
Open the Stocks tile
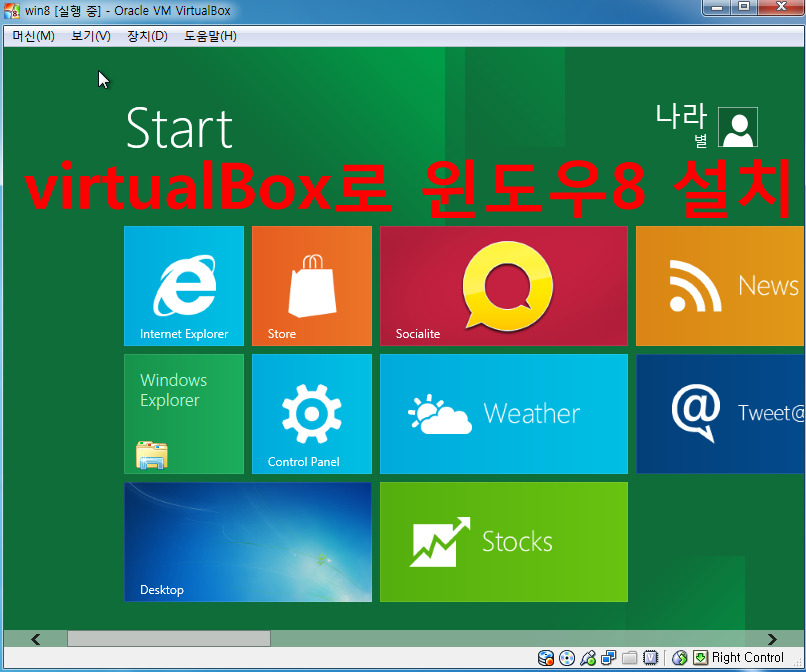point(503,542)
